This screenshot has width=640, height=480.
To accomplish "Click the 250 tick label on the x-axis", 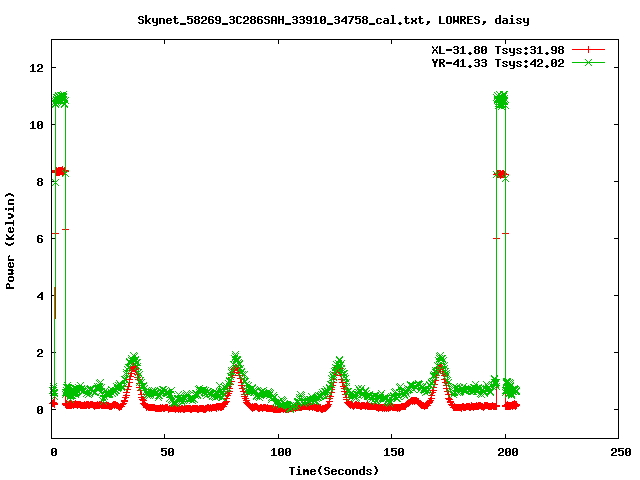I will 618,452.
